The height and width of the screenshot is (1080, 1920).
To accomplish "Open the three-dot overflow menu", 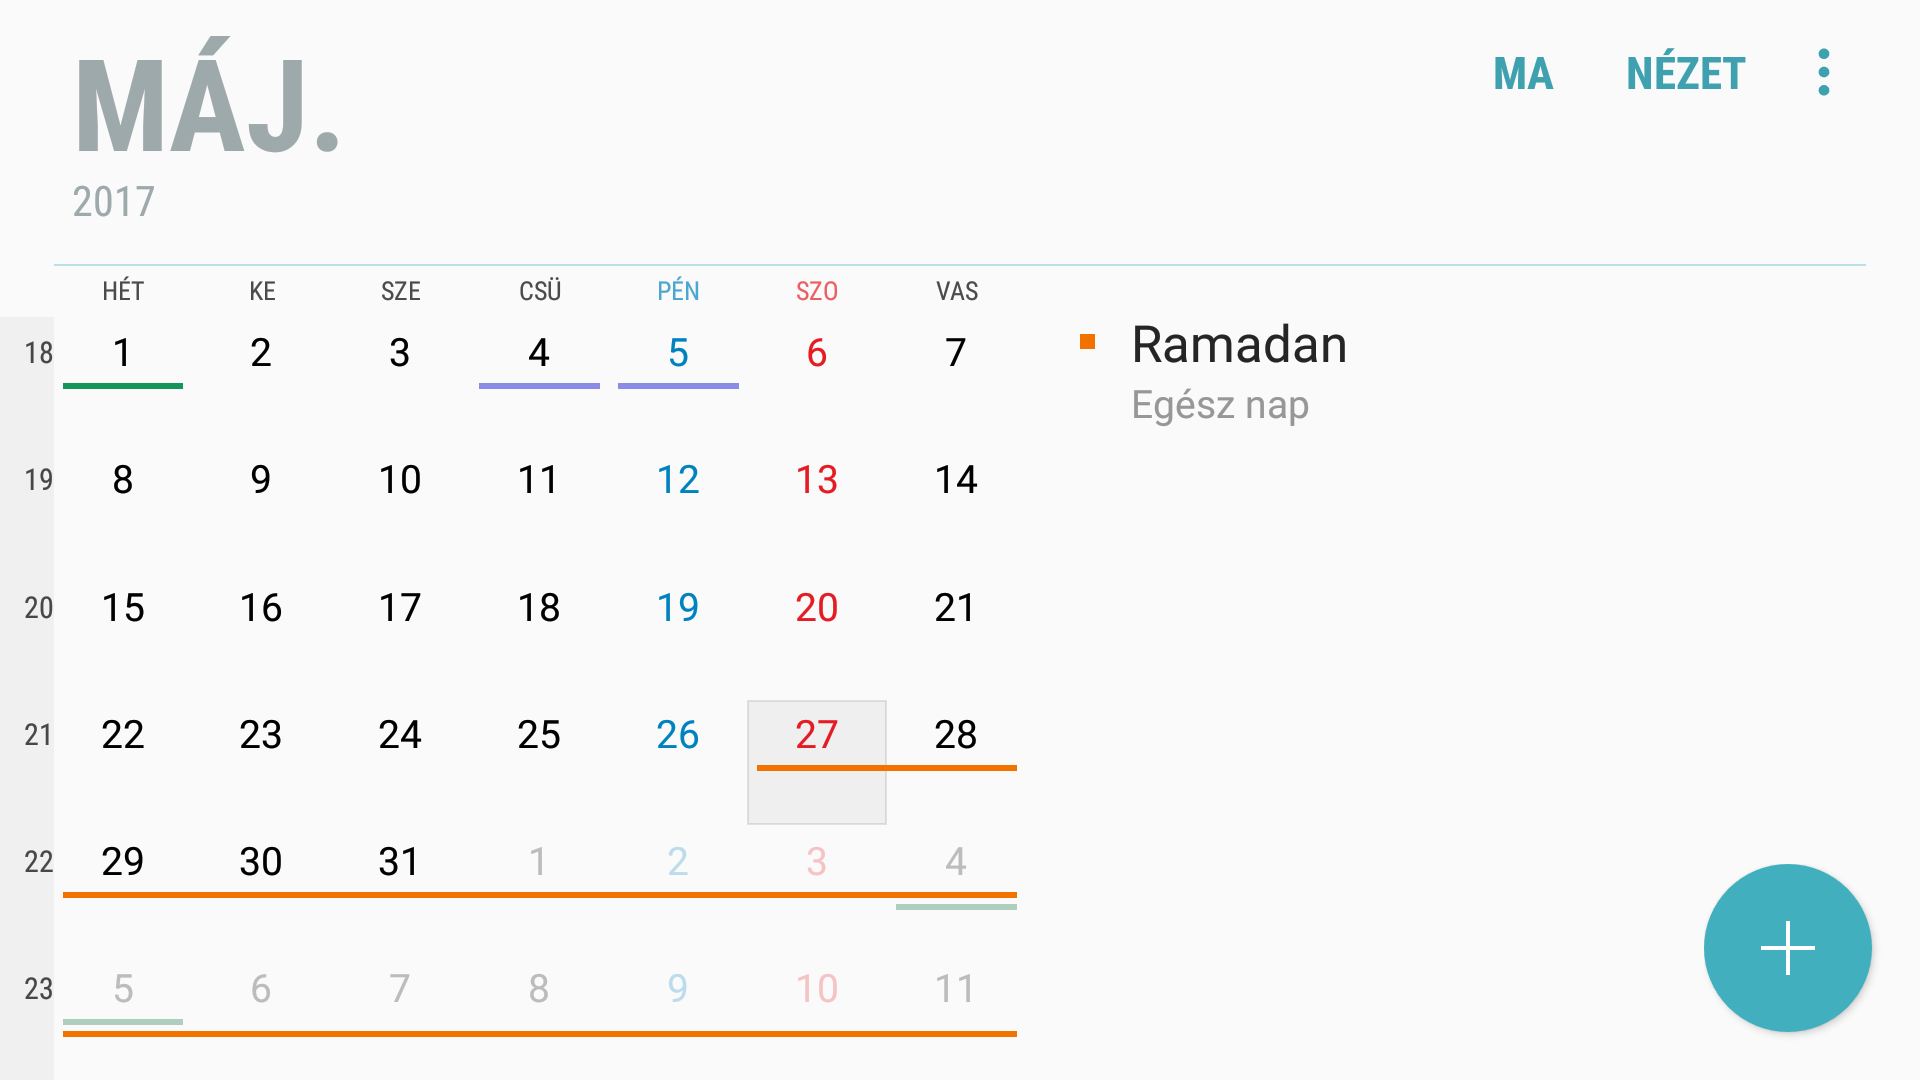I will point(1824,72).
